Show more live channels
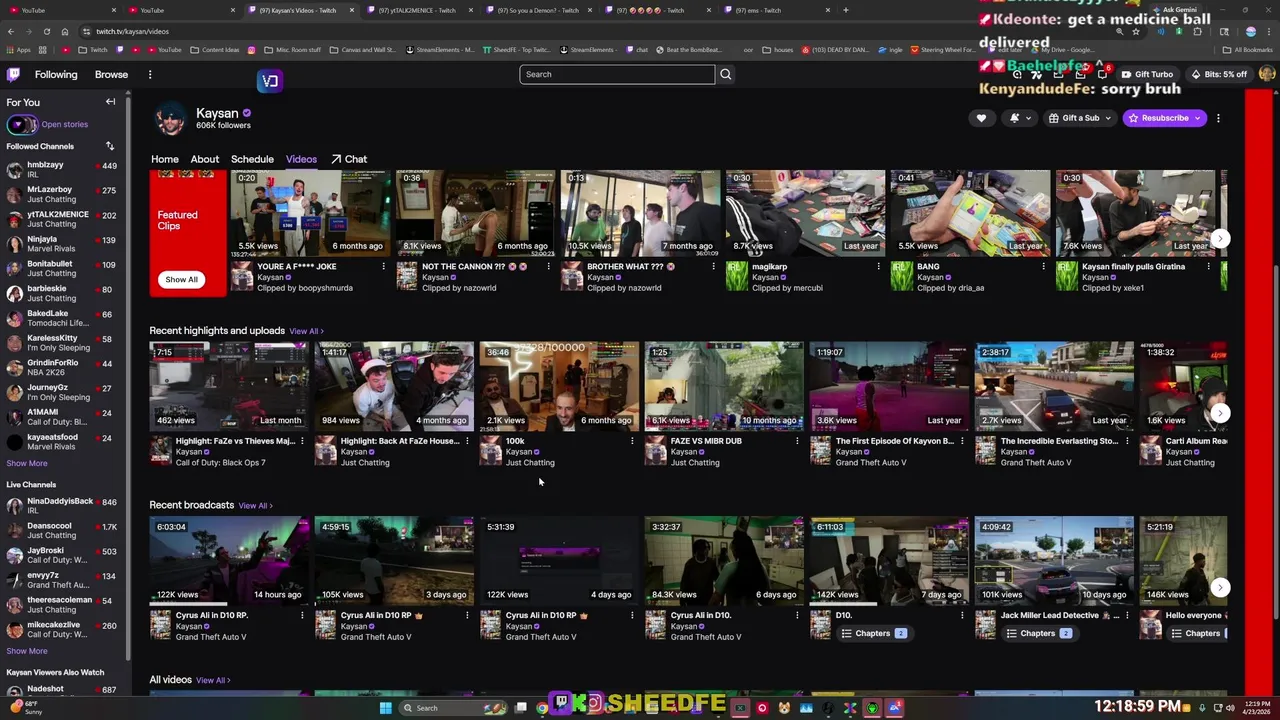Image resolution: width=1280 pixels, height=720 pixels. [x=27, y=651]
